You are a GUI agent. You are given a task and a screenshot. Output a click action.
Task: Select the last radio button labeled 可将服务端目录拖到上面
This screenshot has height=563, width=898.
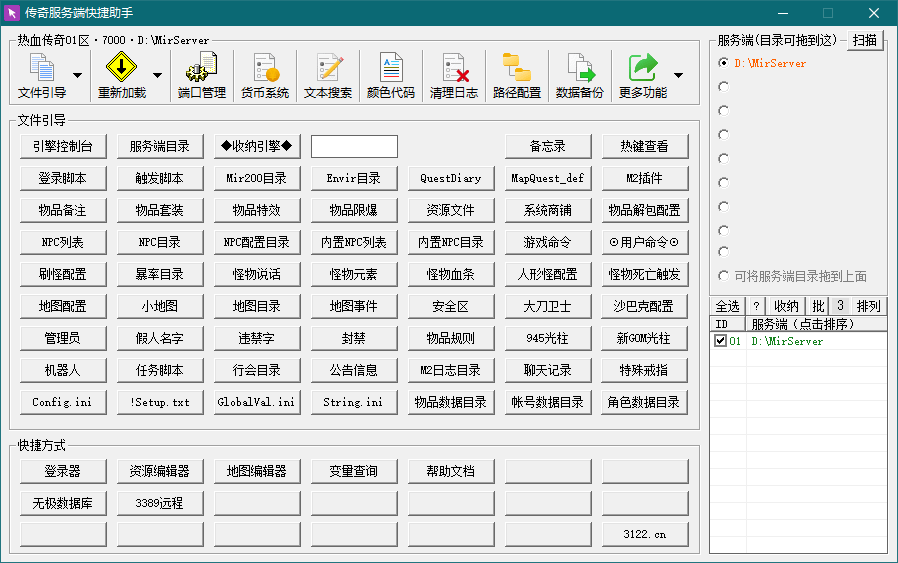[724, 276]
